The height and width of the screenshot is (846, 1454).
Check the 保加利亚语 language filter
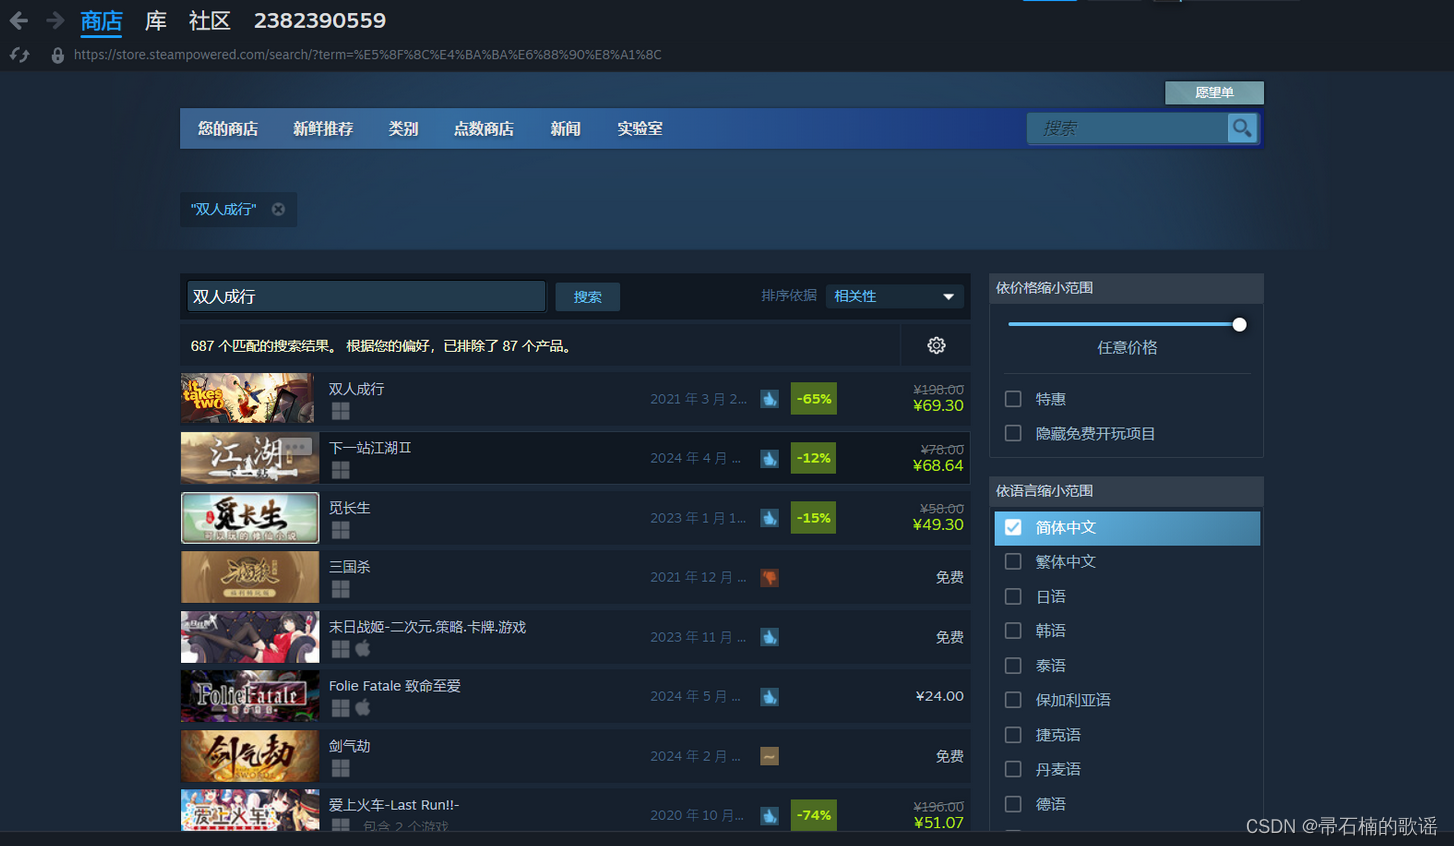click(1013, 700)
